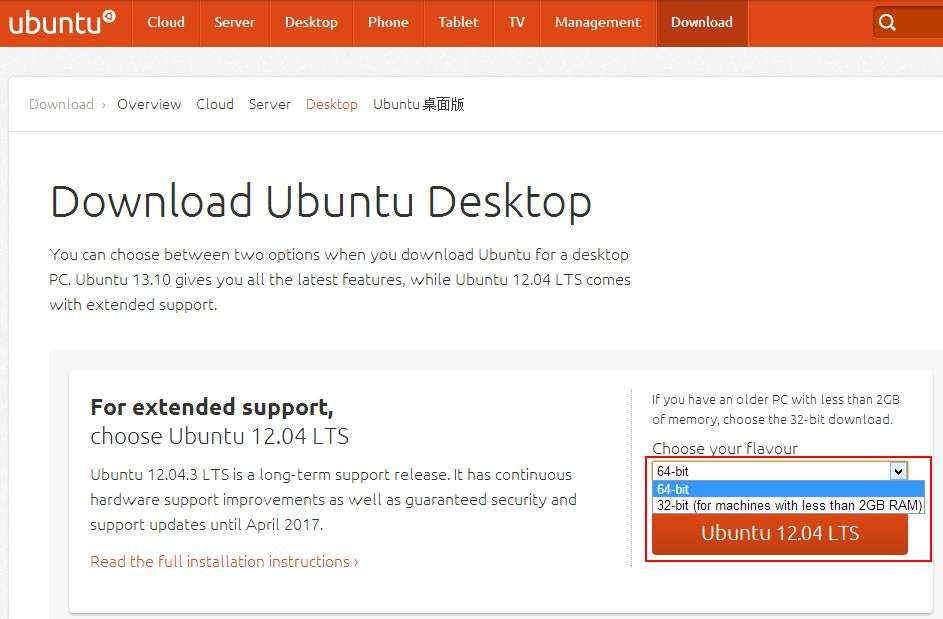This screenshot has height=619, width=943.
Task: Switch to the Overview sub-navigation link
Action: (149, 104)
